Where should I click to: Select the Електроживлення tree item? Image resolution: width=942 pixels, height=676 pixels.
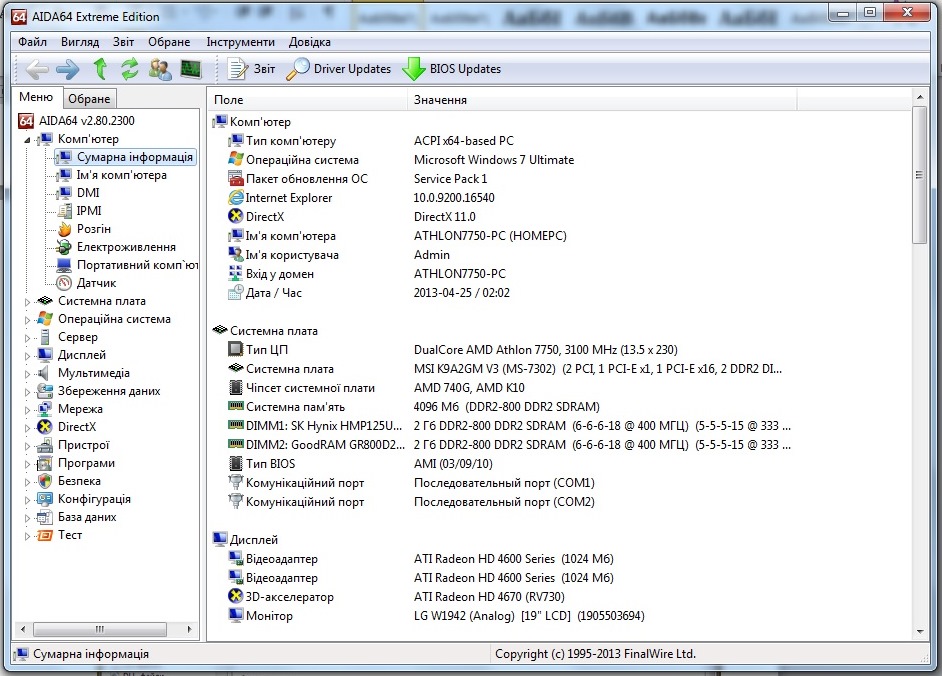(x=116, y=247)
